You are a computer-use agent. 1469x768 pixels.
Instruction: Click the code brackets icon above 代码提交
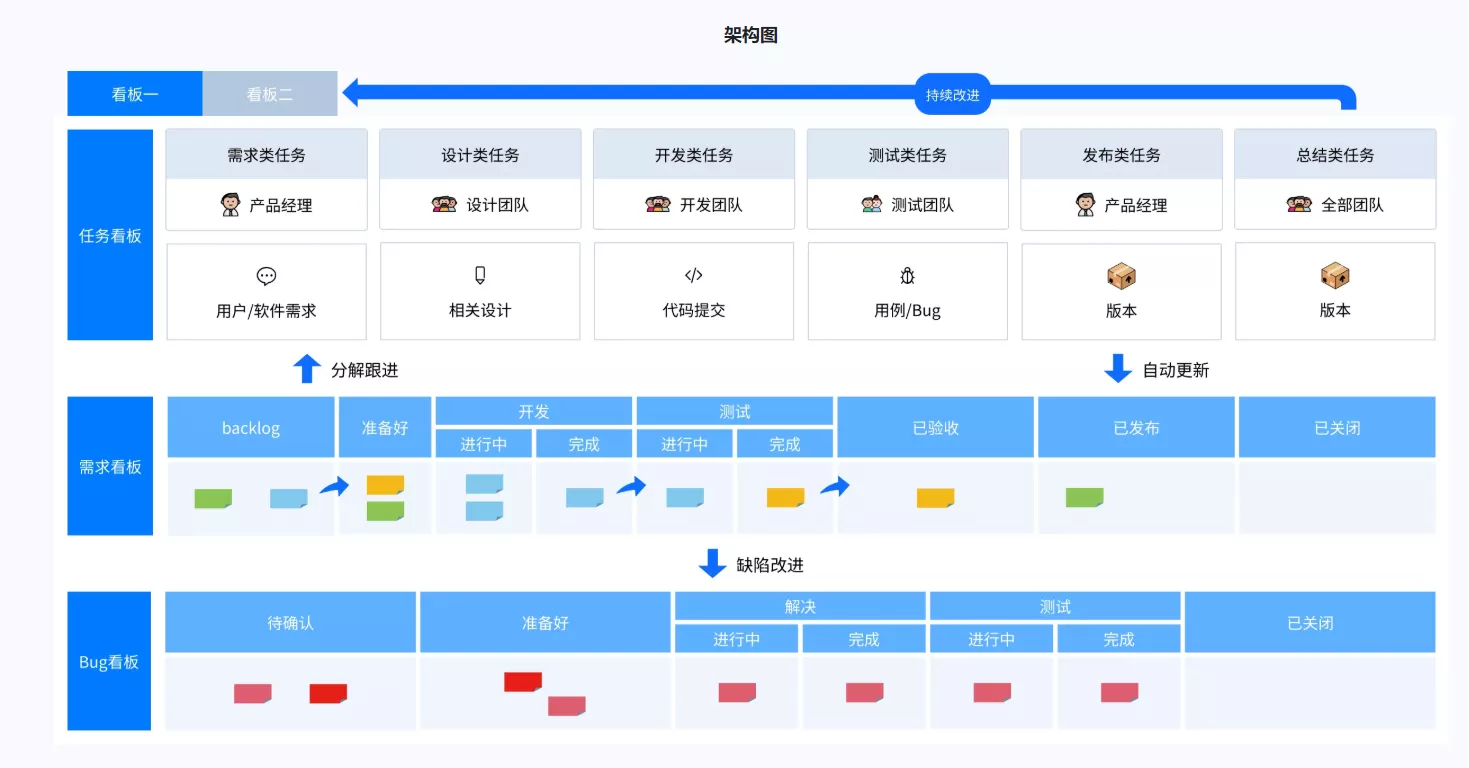[694, 275]
